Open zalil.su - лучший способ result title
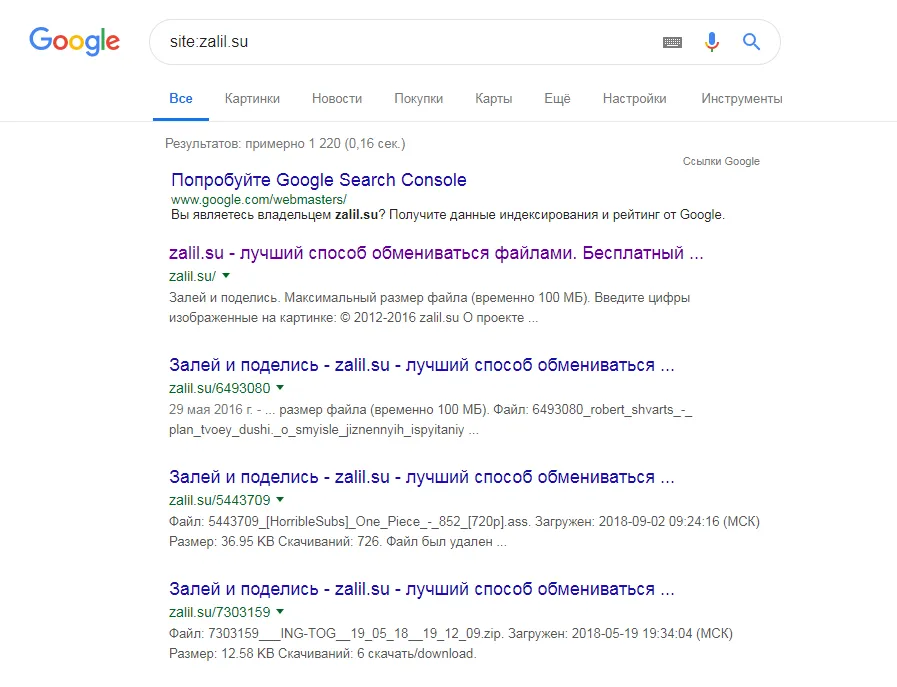The width and height of the screenshot is (897, 687). (x=436, y=253)
